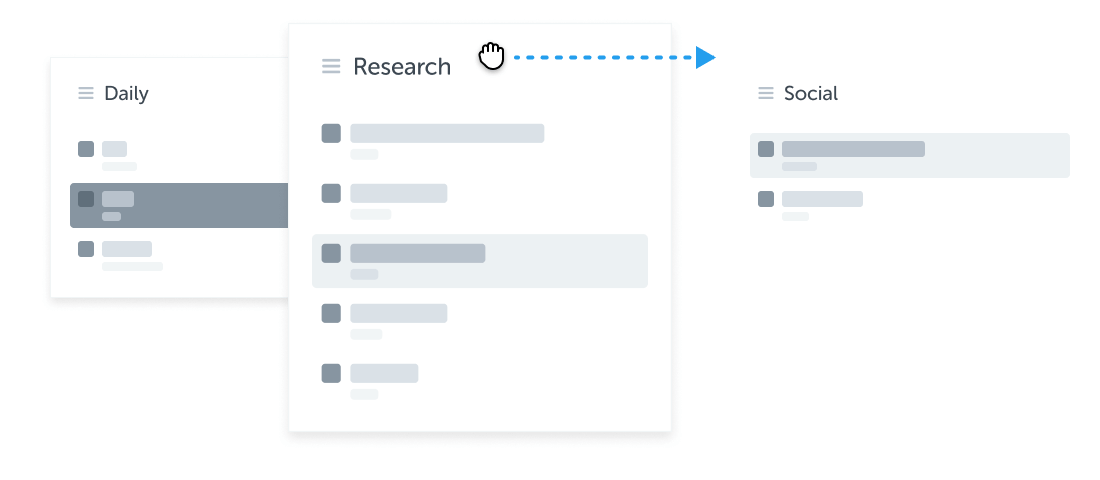This screenshot has height=480, width=1100.
Task: Toggle checkbox of highlighted Research item
Action: pos(331,254)
